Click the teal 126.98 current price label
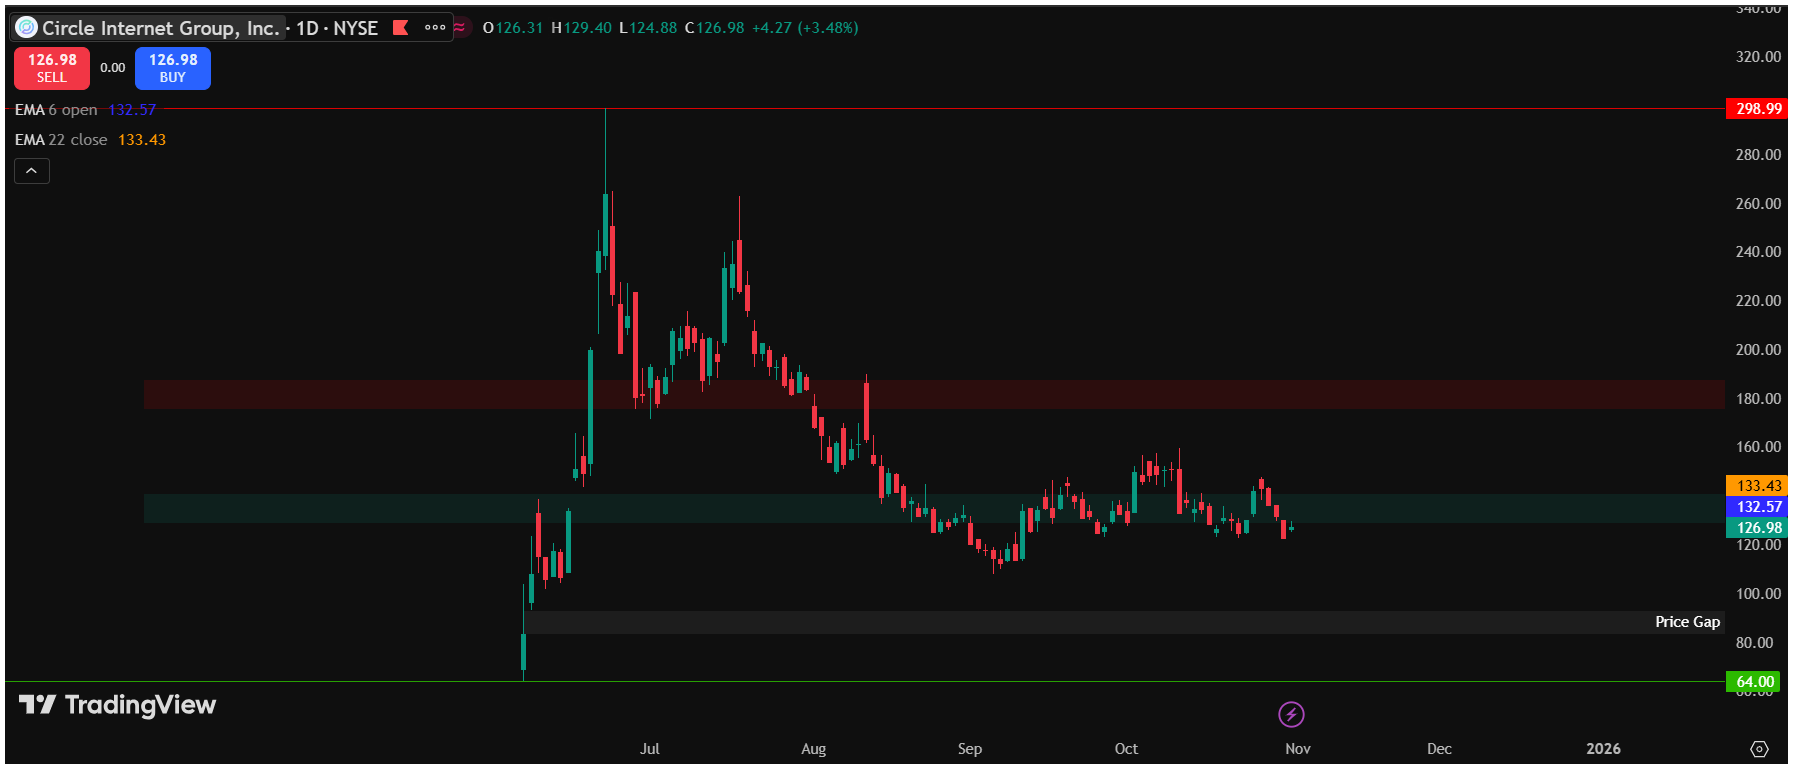Image resolution: width=1793 pixels, height=769 pixels. point(1757,528)
